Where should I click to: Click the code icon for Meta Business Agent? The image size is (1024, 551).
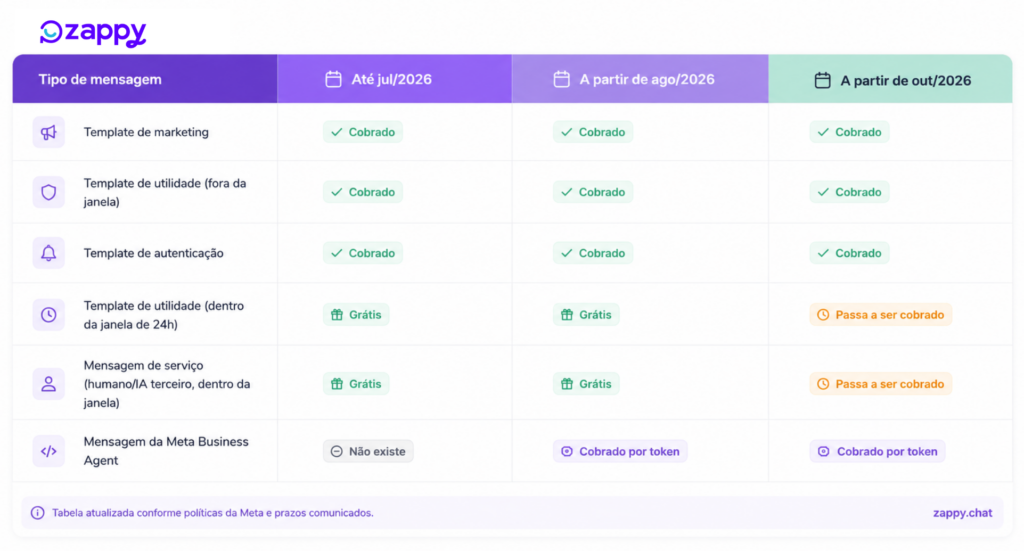point(48,451)
